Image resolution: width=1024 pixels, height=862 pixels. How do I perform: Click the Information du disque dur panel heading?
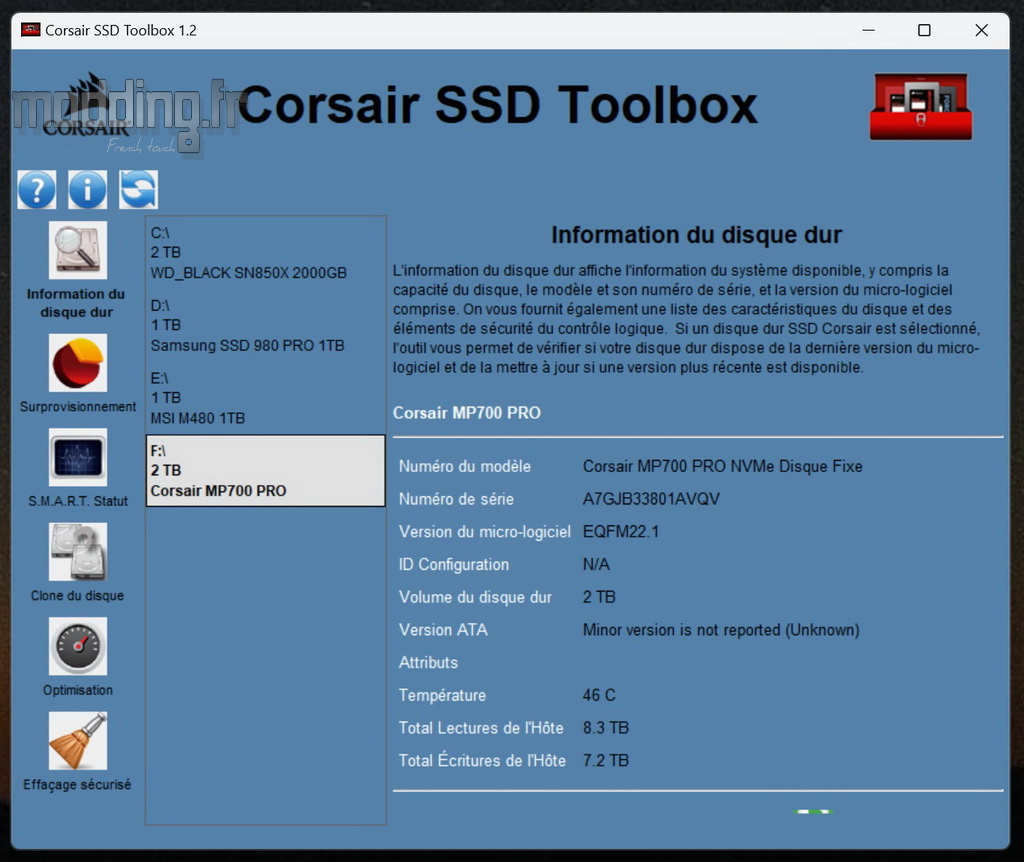[697, 234]
